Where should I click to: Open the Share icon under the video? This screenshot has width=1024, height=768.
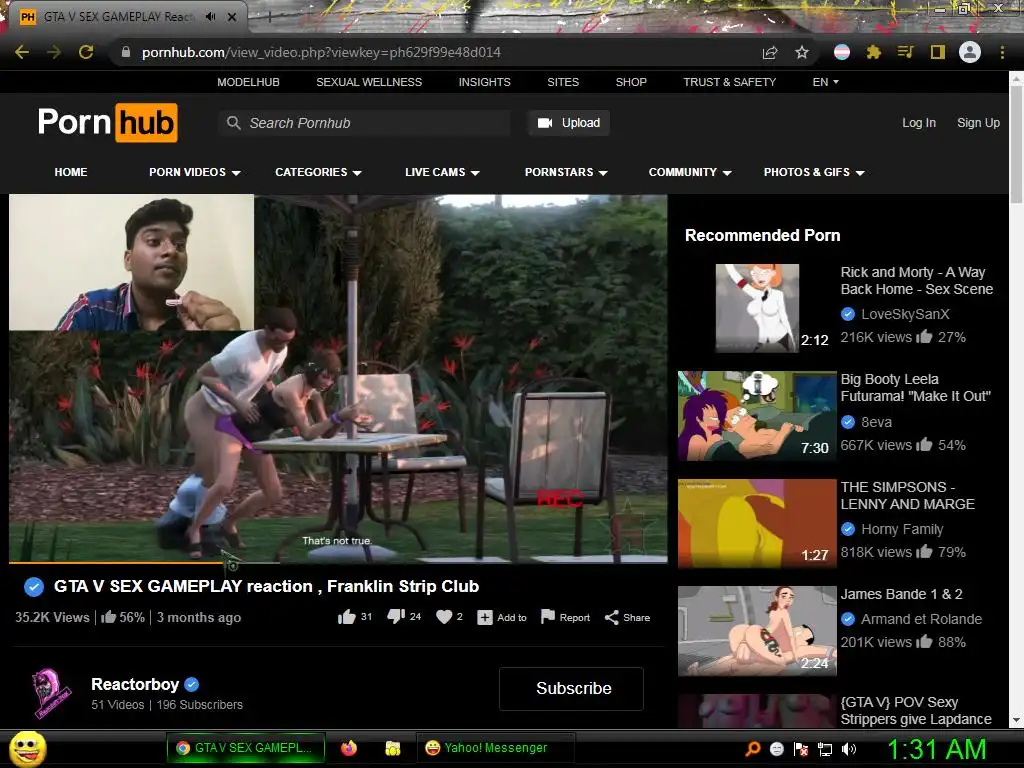pyautogui.click(x=611, y=617)
